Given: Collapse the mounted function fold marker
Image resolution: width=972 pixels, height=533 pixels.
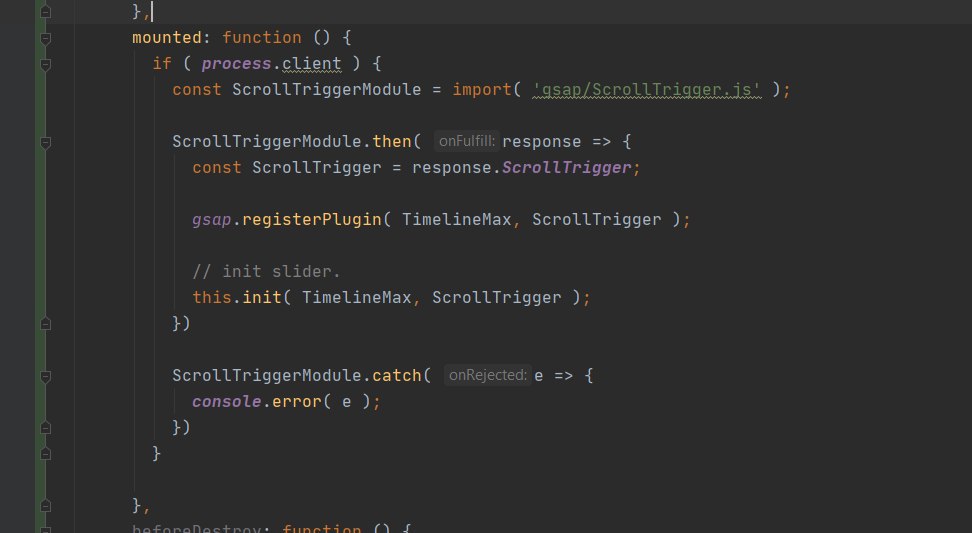Looking at the screenshot, I should (x=45, y=38).
